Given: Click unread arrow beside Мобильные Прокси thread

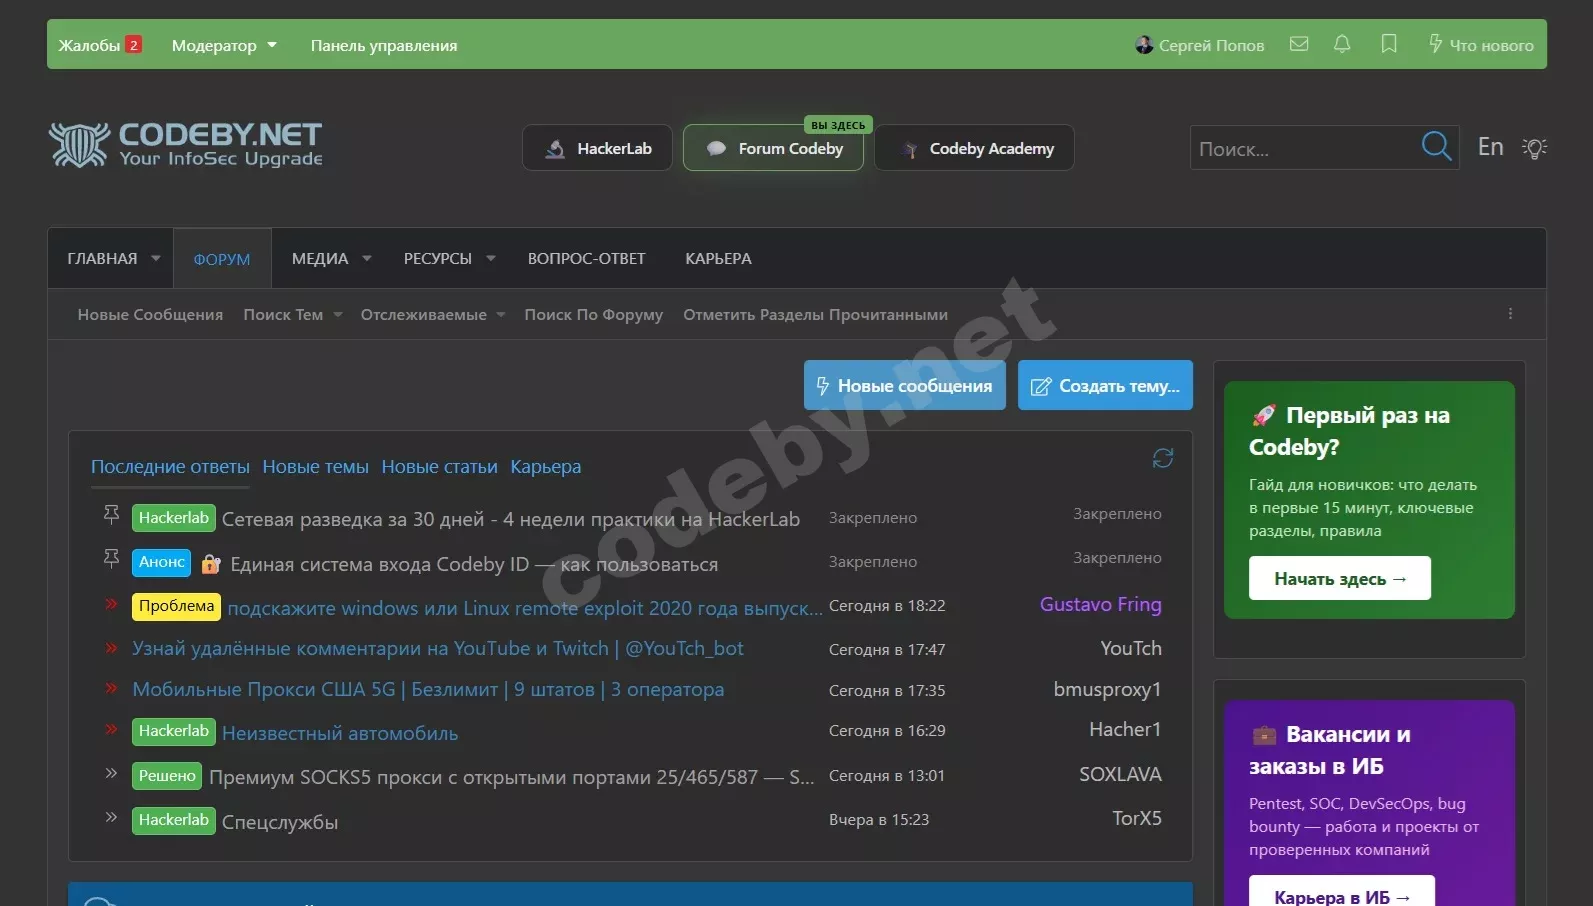Looking at the screenshot, I should pos(111,688).
